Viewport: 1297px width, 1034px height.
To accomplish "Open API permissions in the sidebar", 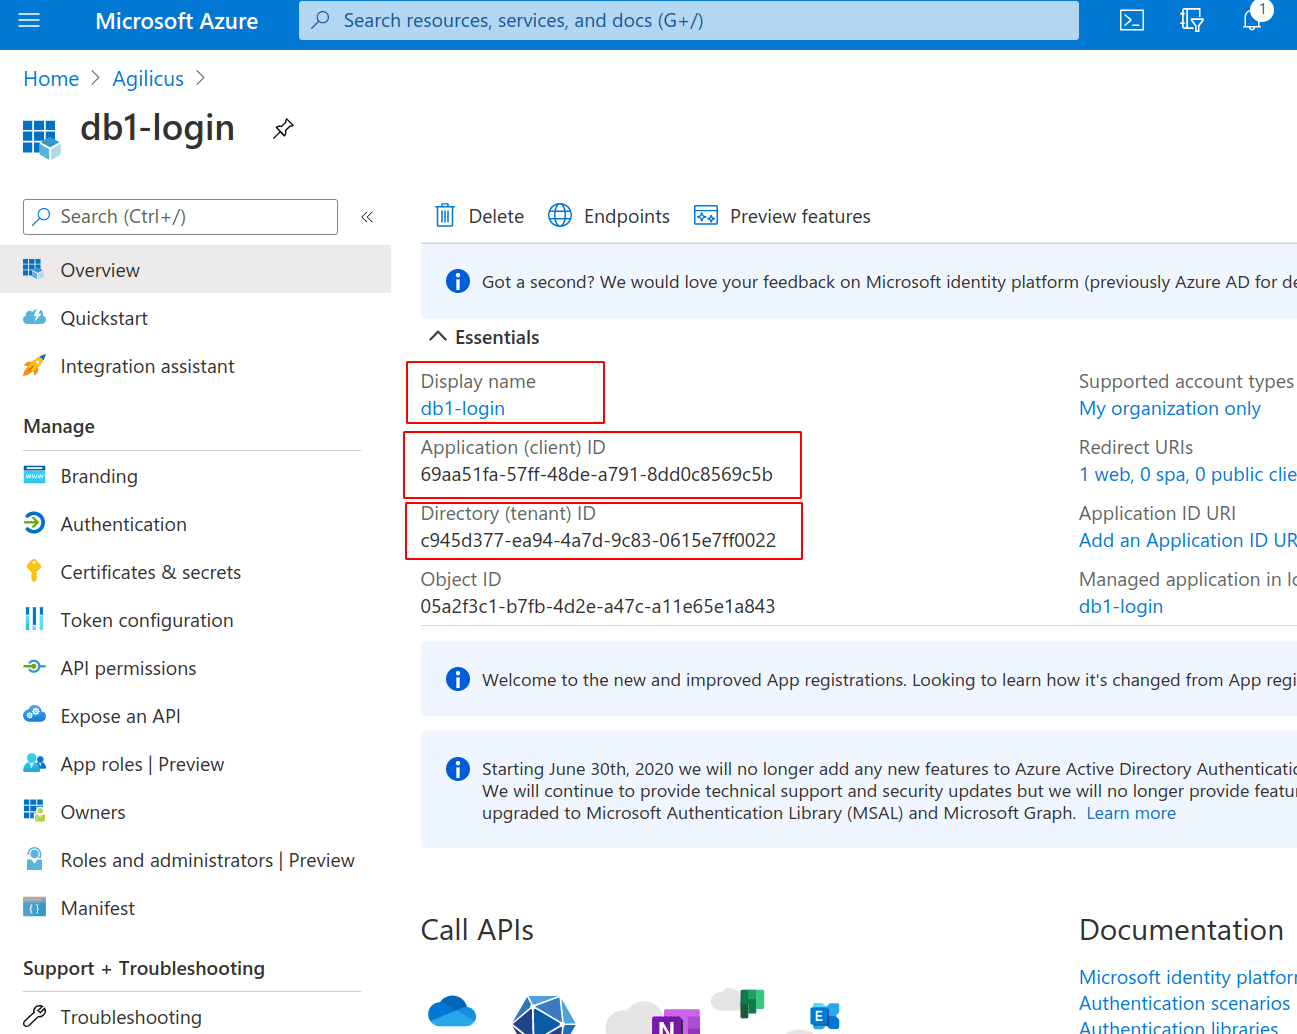I will tap(128, 668).
